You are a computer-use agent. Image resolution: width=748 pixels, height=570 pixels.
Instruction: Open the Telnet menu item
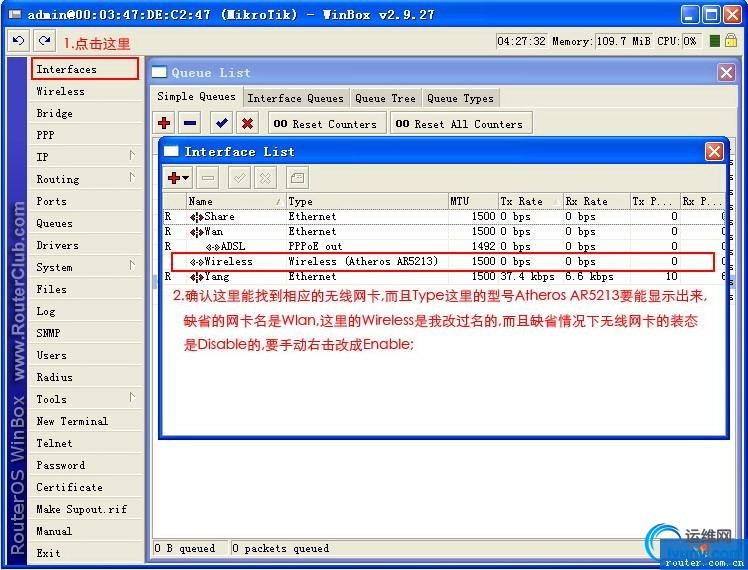[x=86, y=443]
